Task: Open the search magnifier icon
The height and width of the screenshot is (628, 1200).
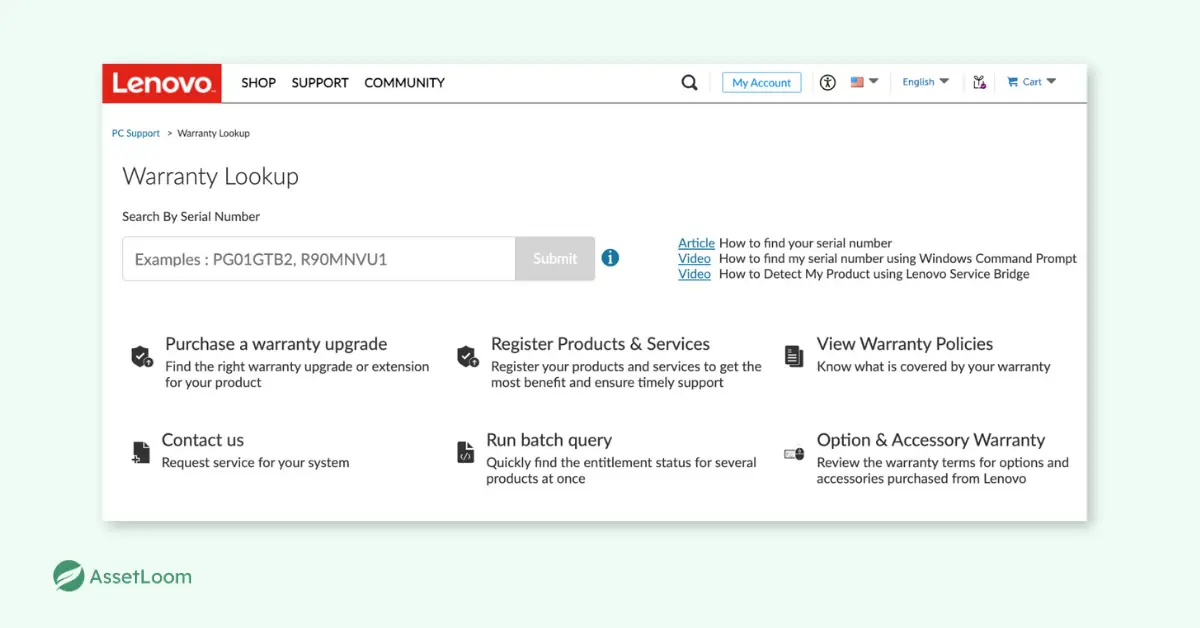Action: pyautogui.click(x=689, y=83)
